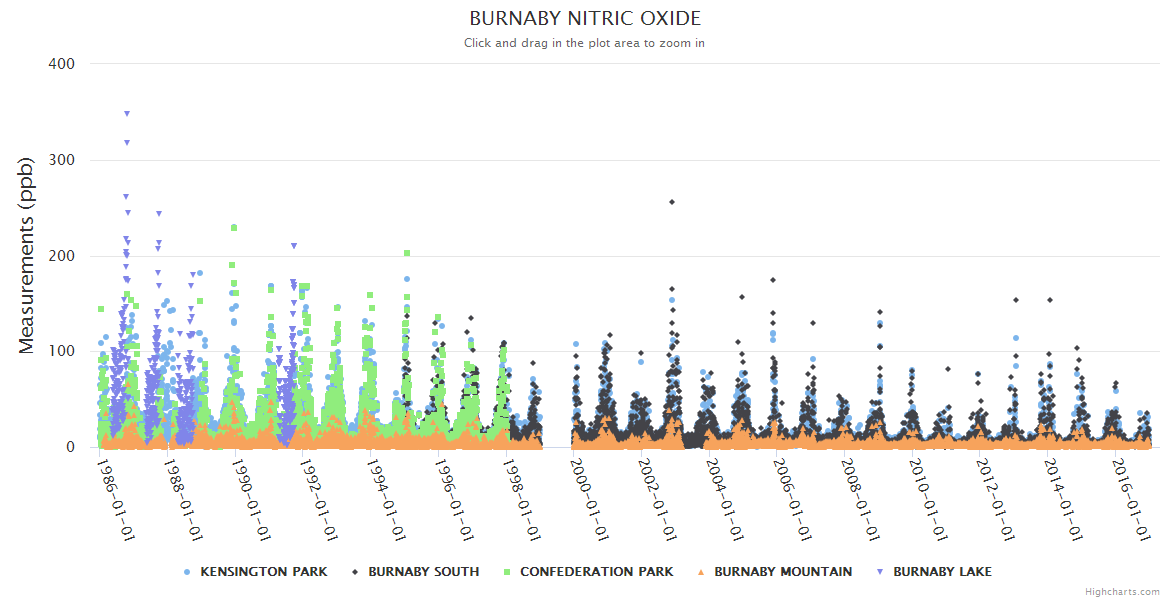Select the Burnaby South peak point above 250 ppb
Image resolution: width=1170 pixels, height=600 pixels.
coord(672,202)
